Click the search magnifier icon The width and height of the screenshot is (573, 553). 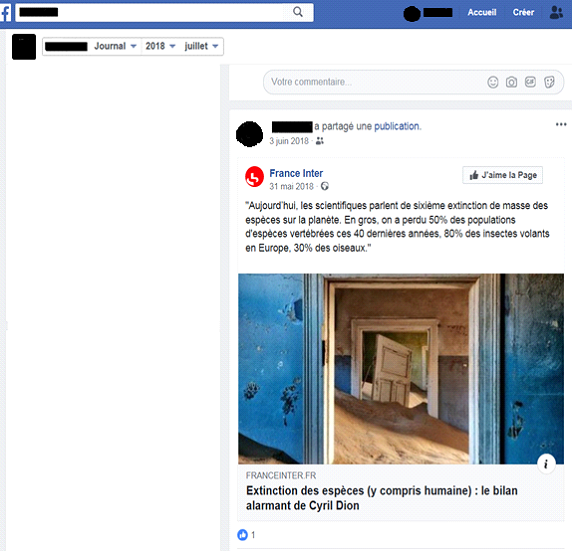pos(298,12)
